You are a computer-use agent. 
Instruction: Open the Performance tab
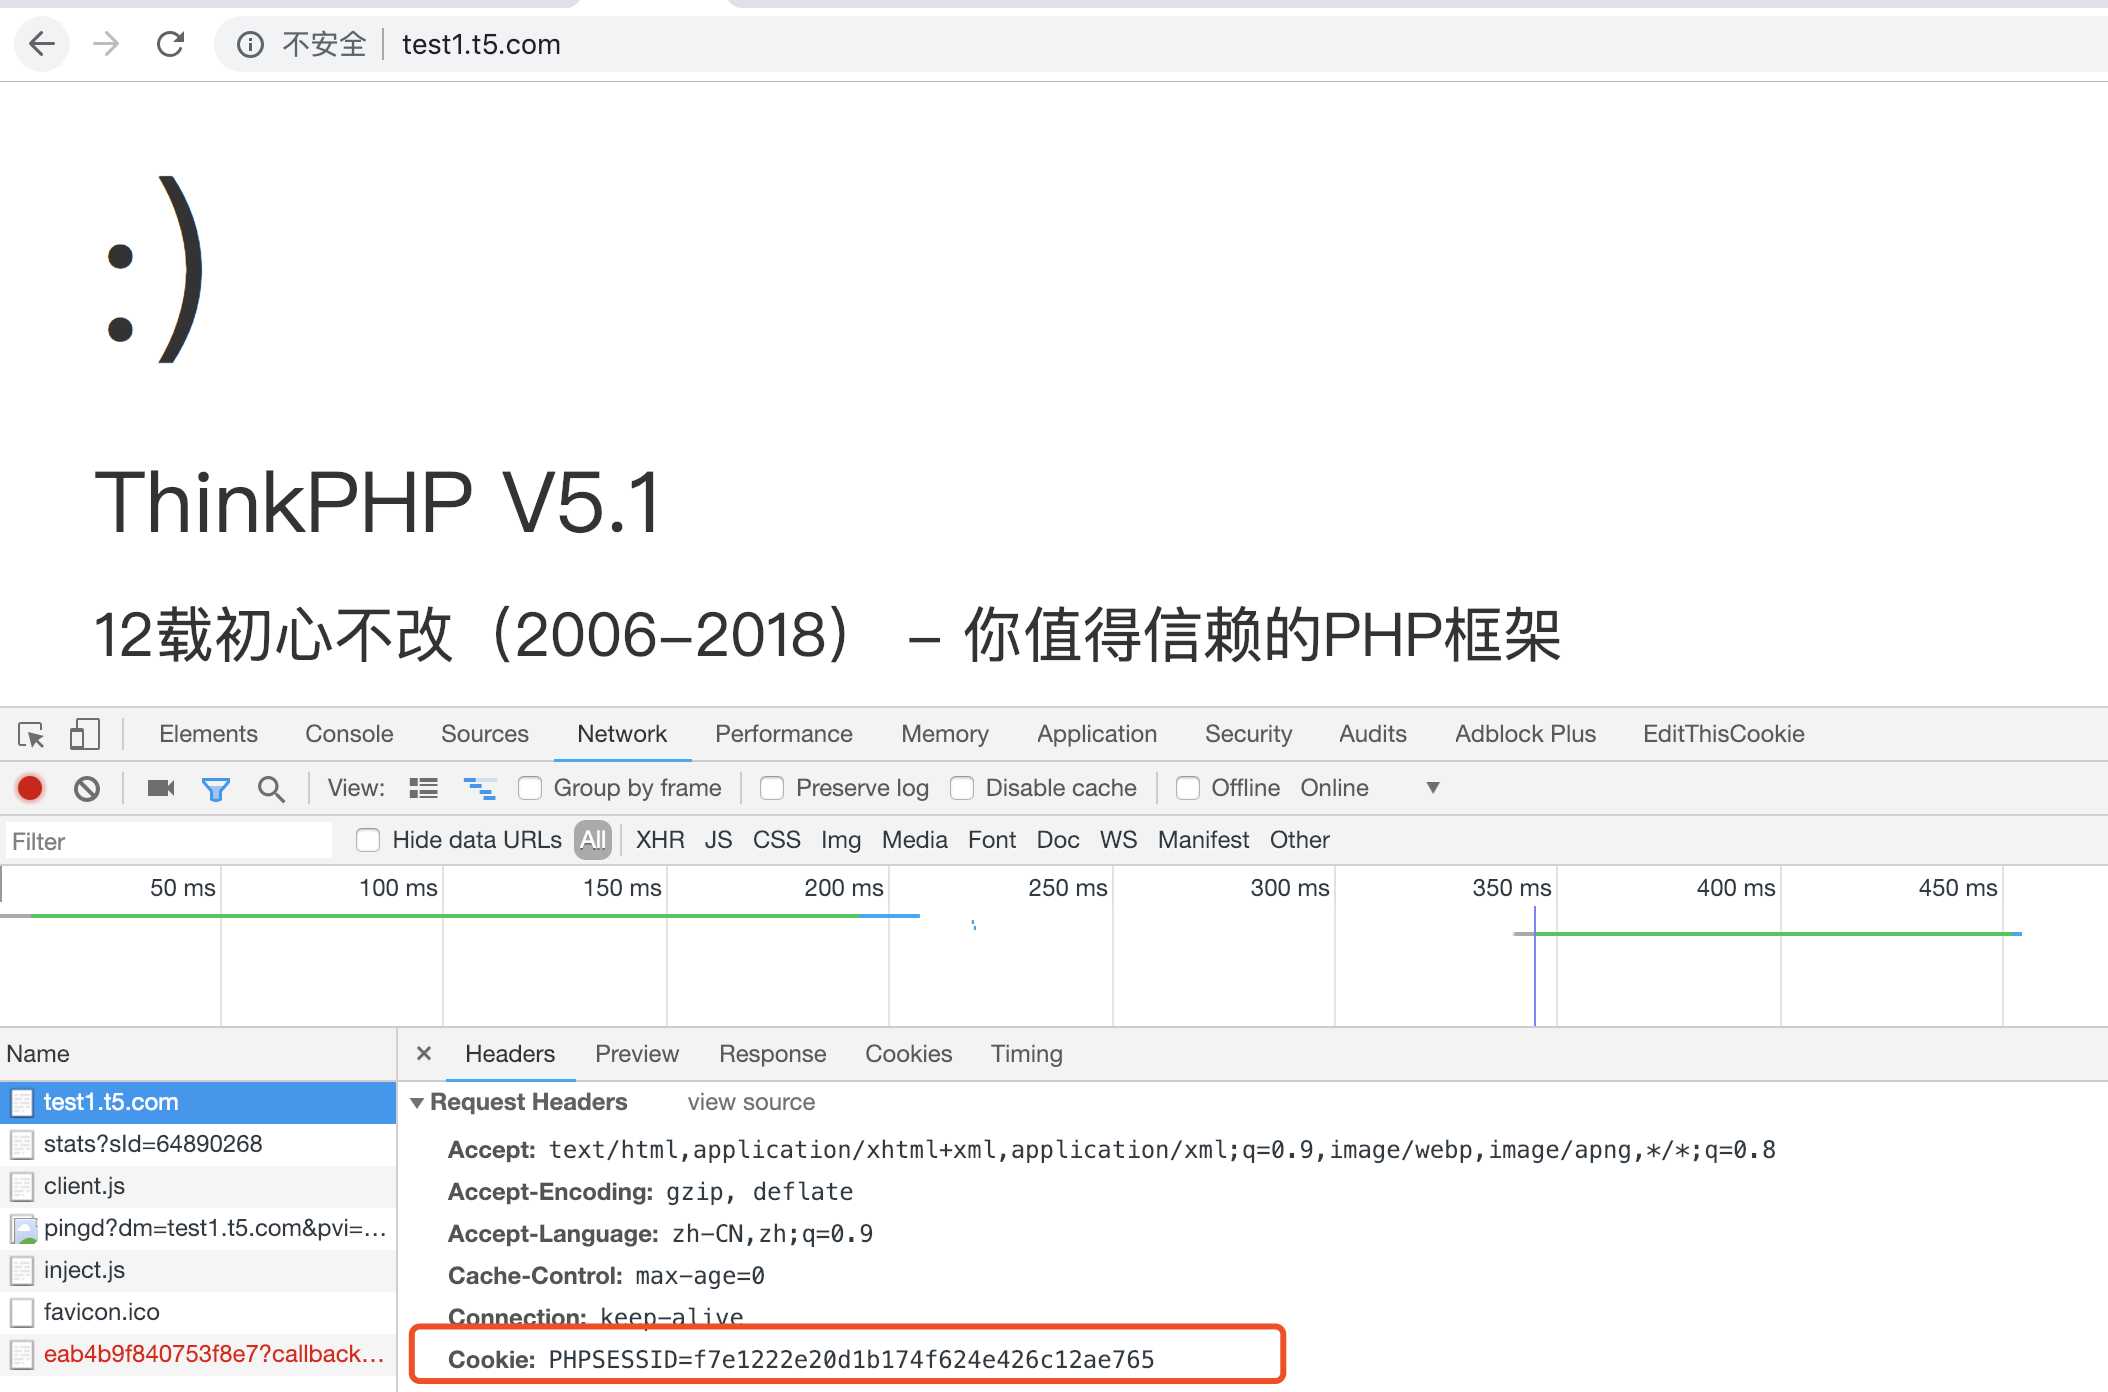pos(784,735)
